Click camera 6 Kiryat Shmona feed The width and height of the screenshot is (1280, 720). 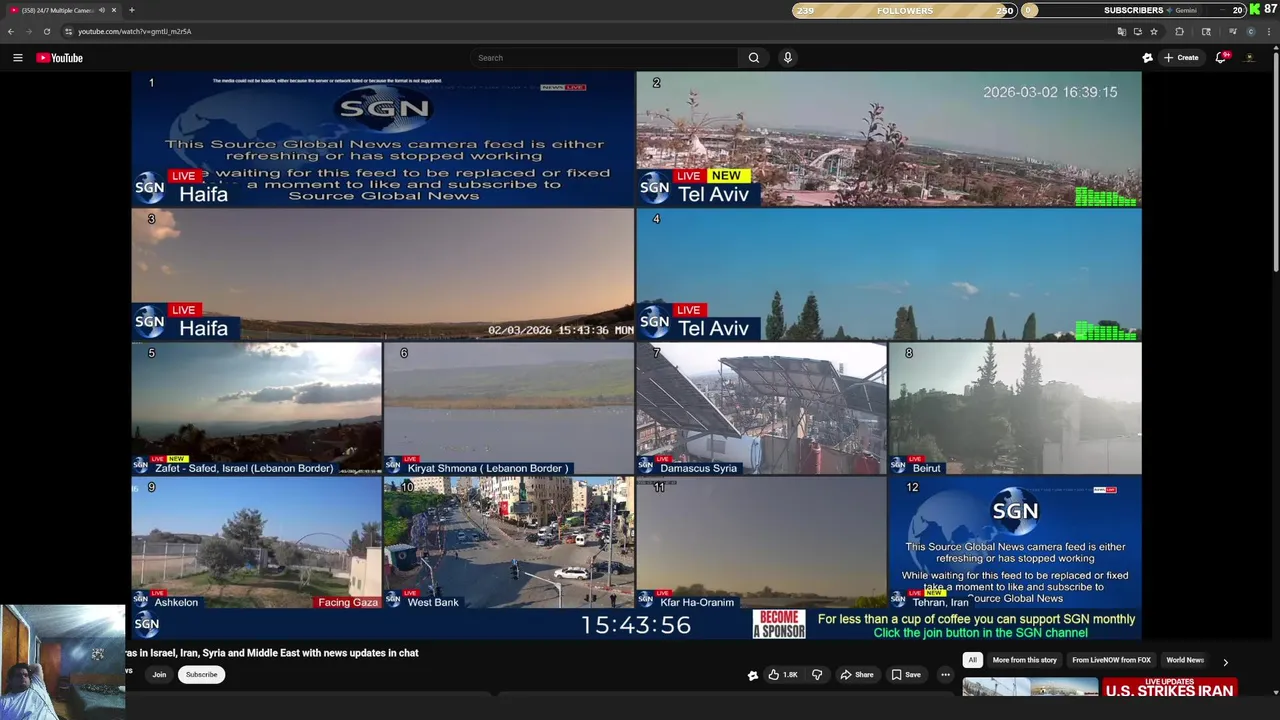[508, 409]
